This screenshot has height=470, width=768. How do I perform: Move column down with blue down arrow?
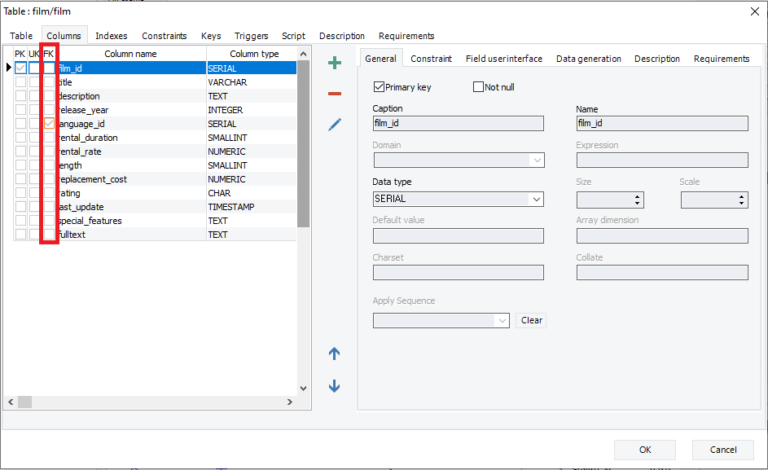tap(334, 386)
